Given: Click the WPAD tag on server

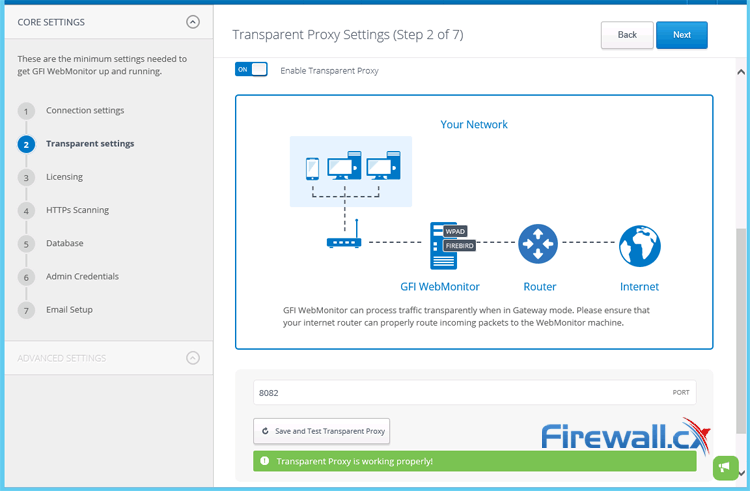Looking at the screenshot, I should pyautogui.click(x=455, y=231).
